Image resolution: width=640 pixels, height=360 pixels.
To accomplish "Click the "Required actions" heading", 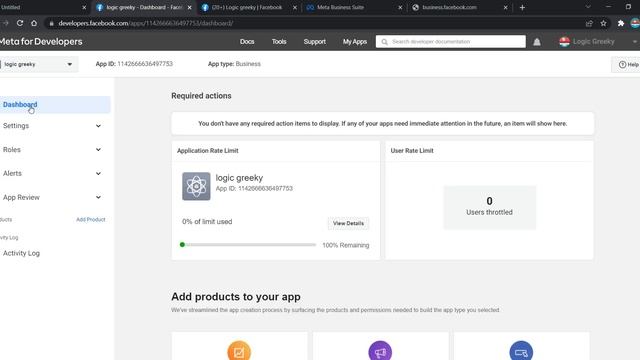I will pos(201,96).
